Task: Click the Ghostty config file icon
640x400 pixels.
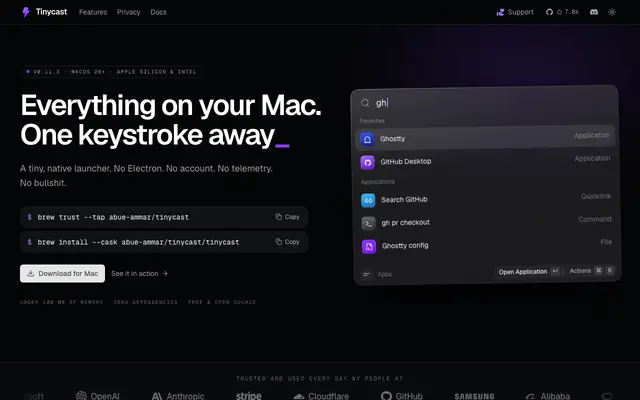Action: (x=369, y=247)
